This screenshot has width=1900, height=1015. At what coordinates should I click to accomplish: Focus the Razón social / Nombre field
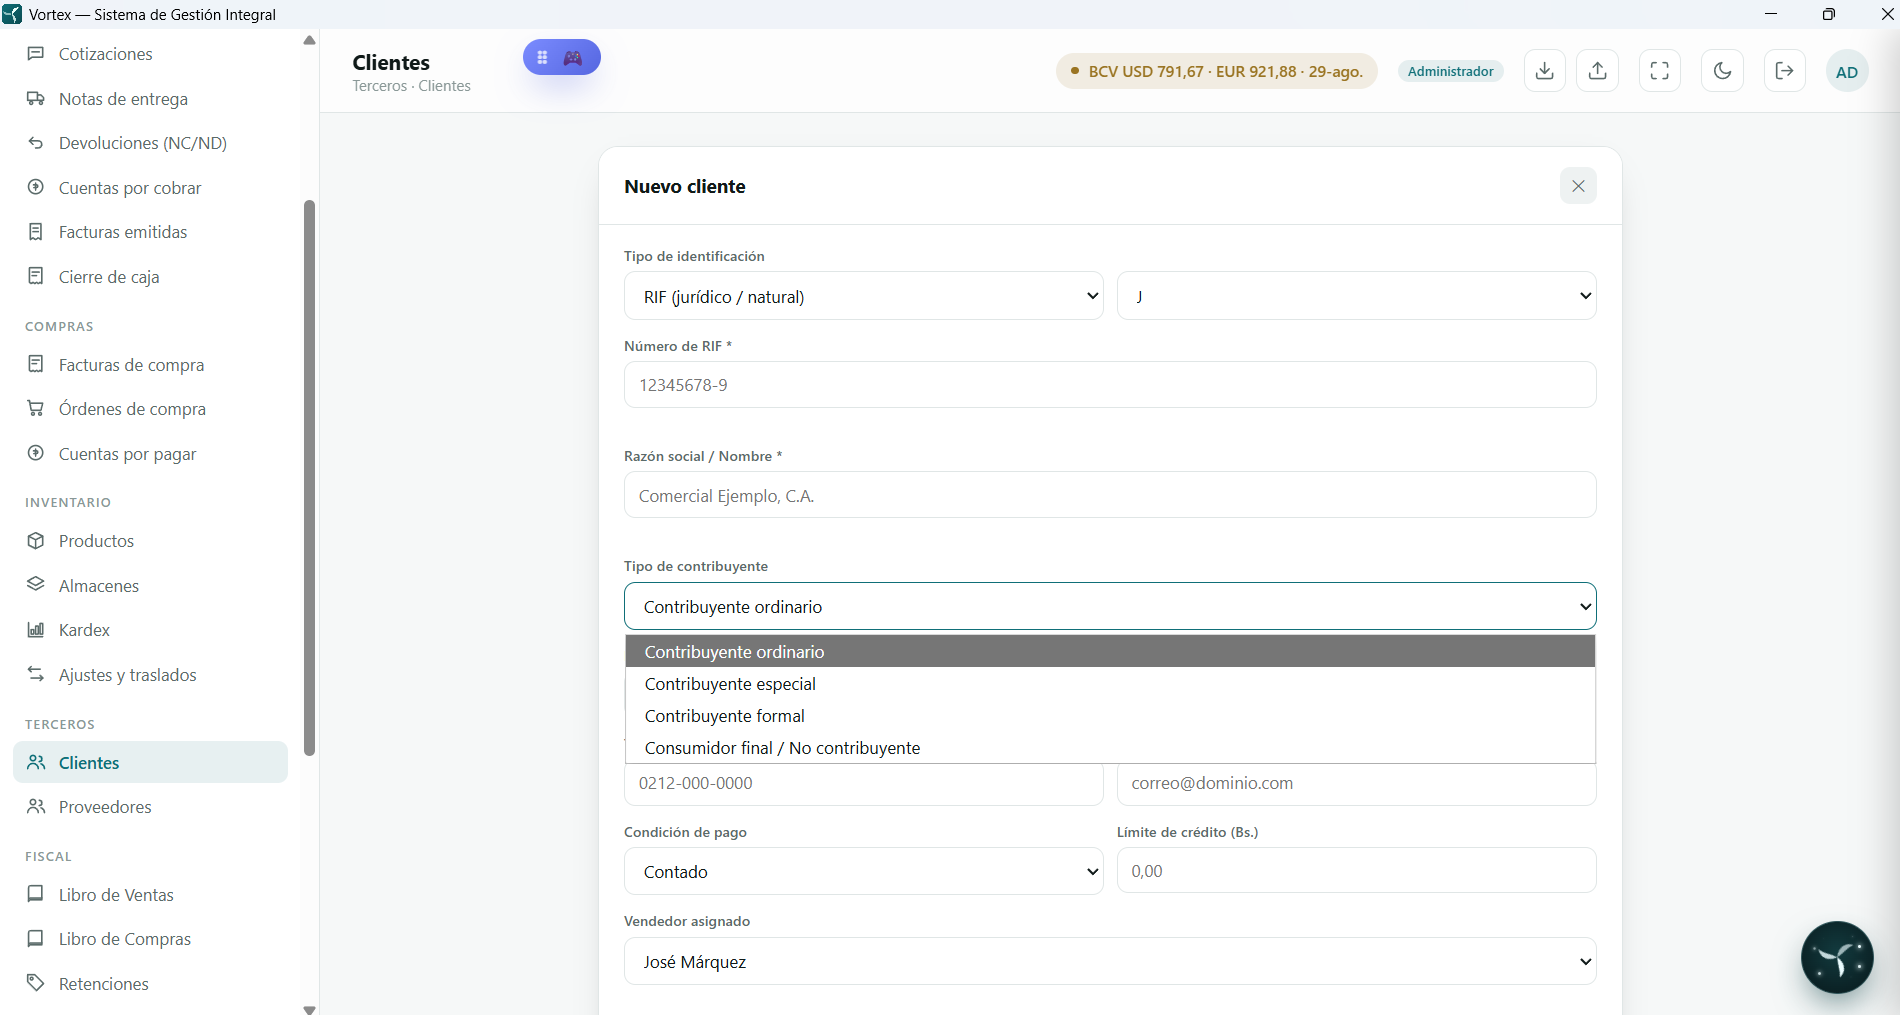click(x=1110, y=495)
